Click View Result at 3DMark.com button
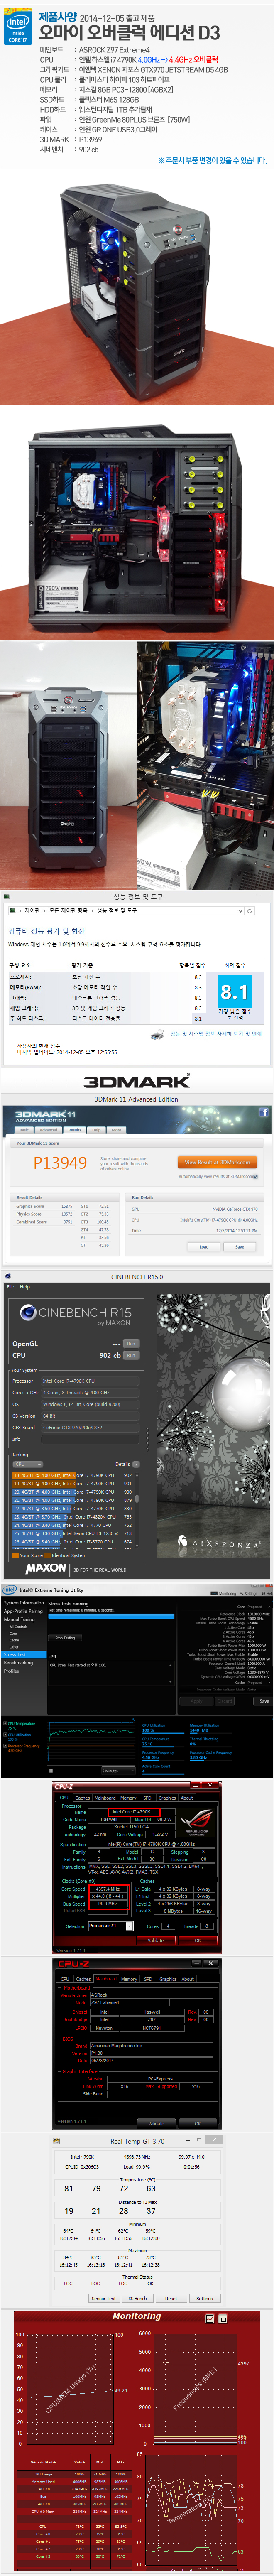Image resolution: width=274 pixels, height=2576 pixels. [217, 1162]
